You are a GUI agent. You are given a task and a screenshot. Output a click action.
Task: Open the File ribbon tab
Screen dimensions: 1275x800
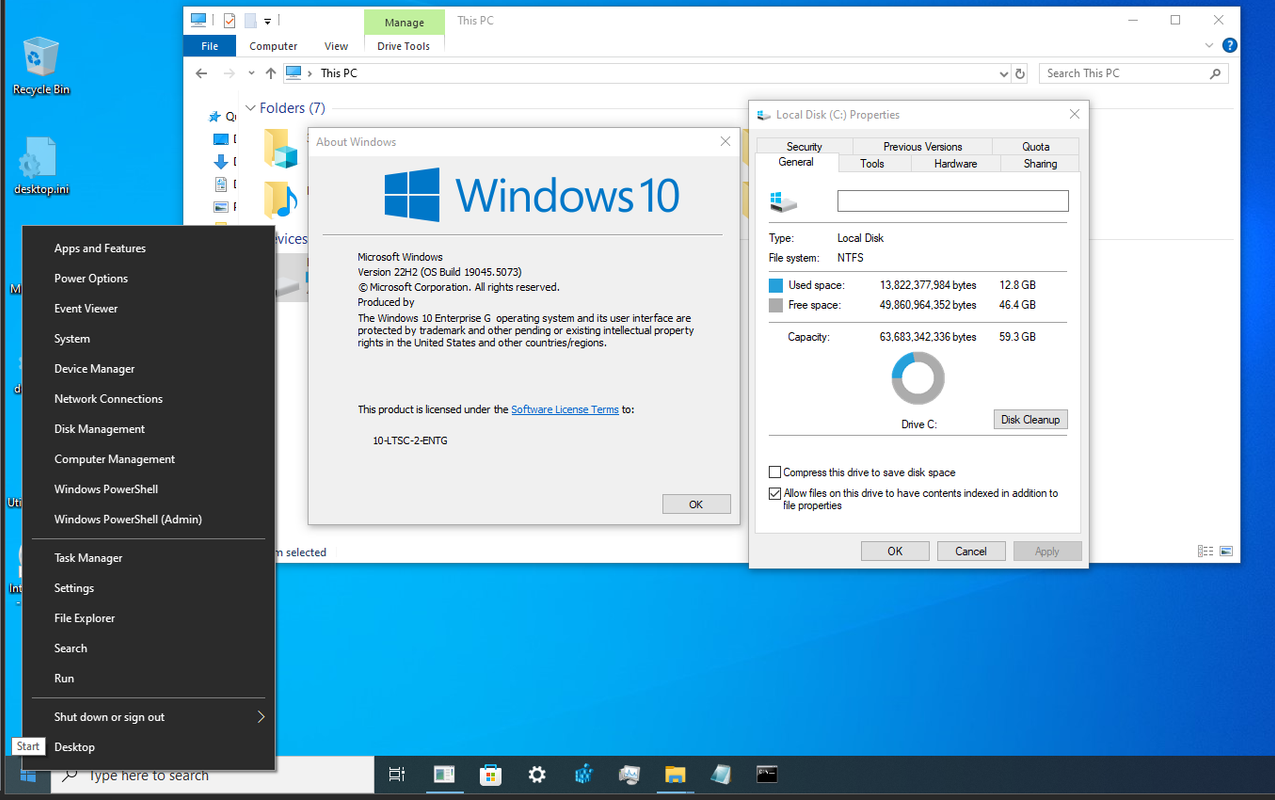coord(210,46)
